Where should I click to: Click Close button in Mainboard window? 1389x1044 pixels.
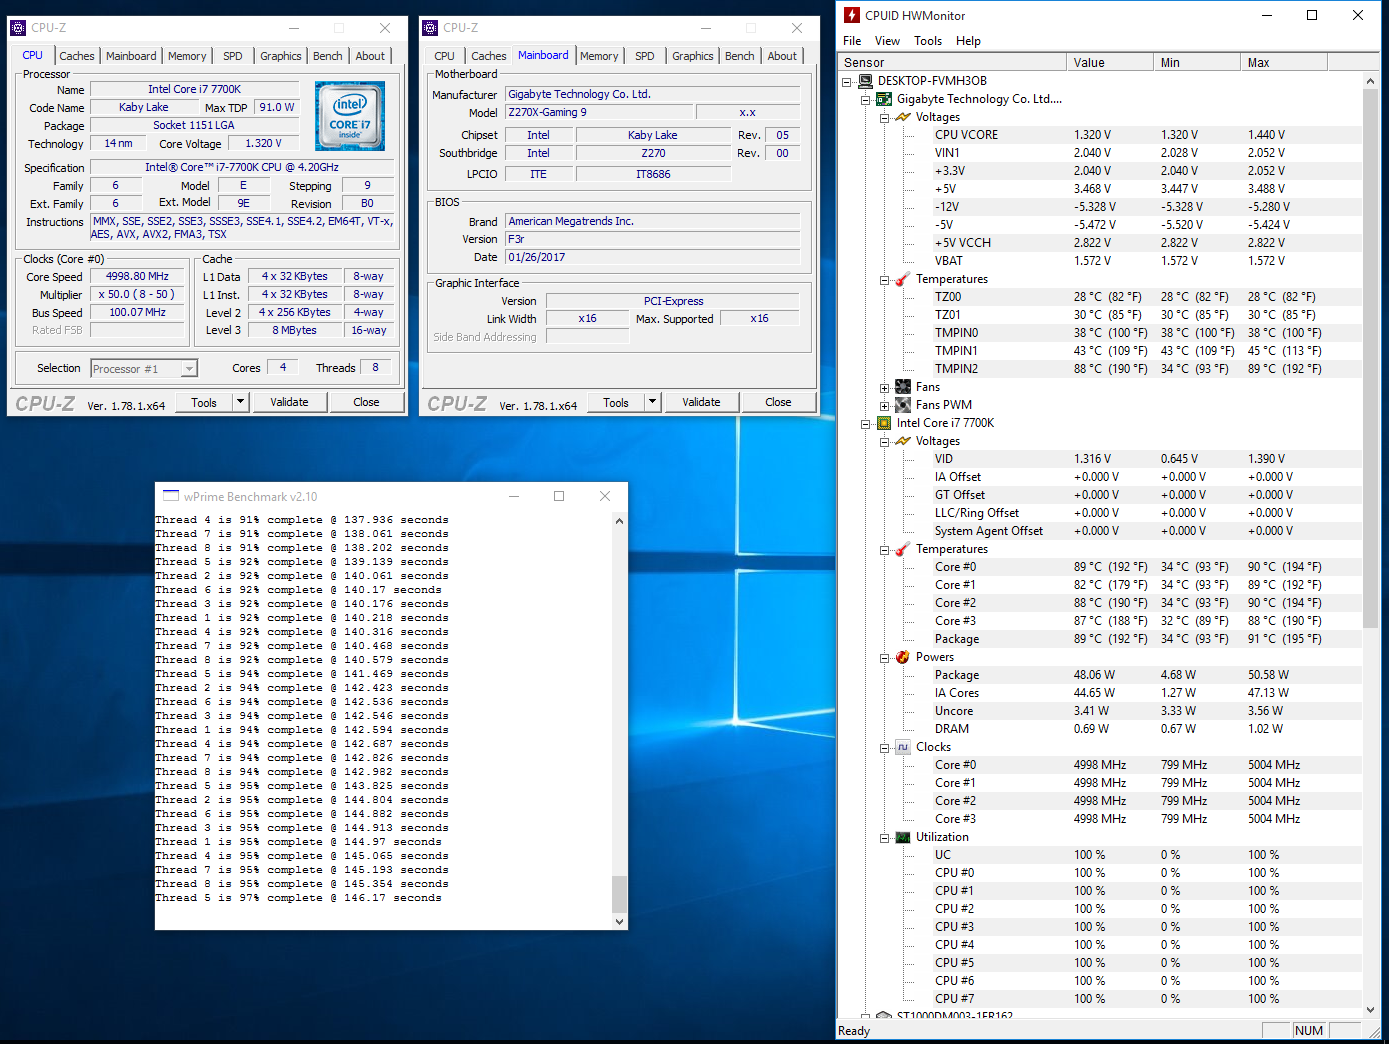coord(778,402)
